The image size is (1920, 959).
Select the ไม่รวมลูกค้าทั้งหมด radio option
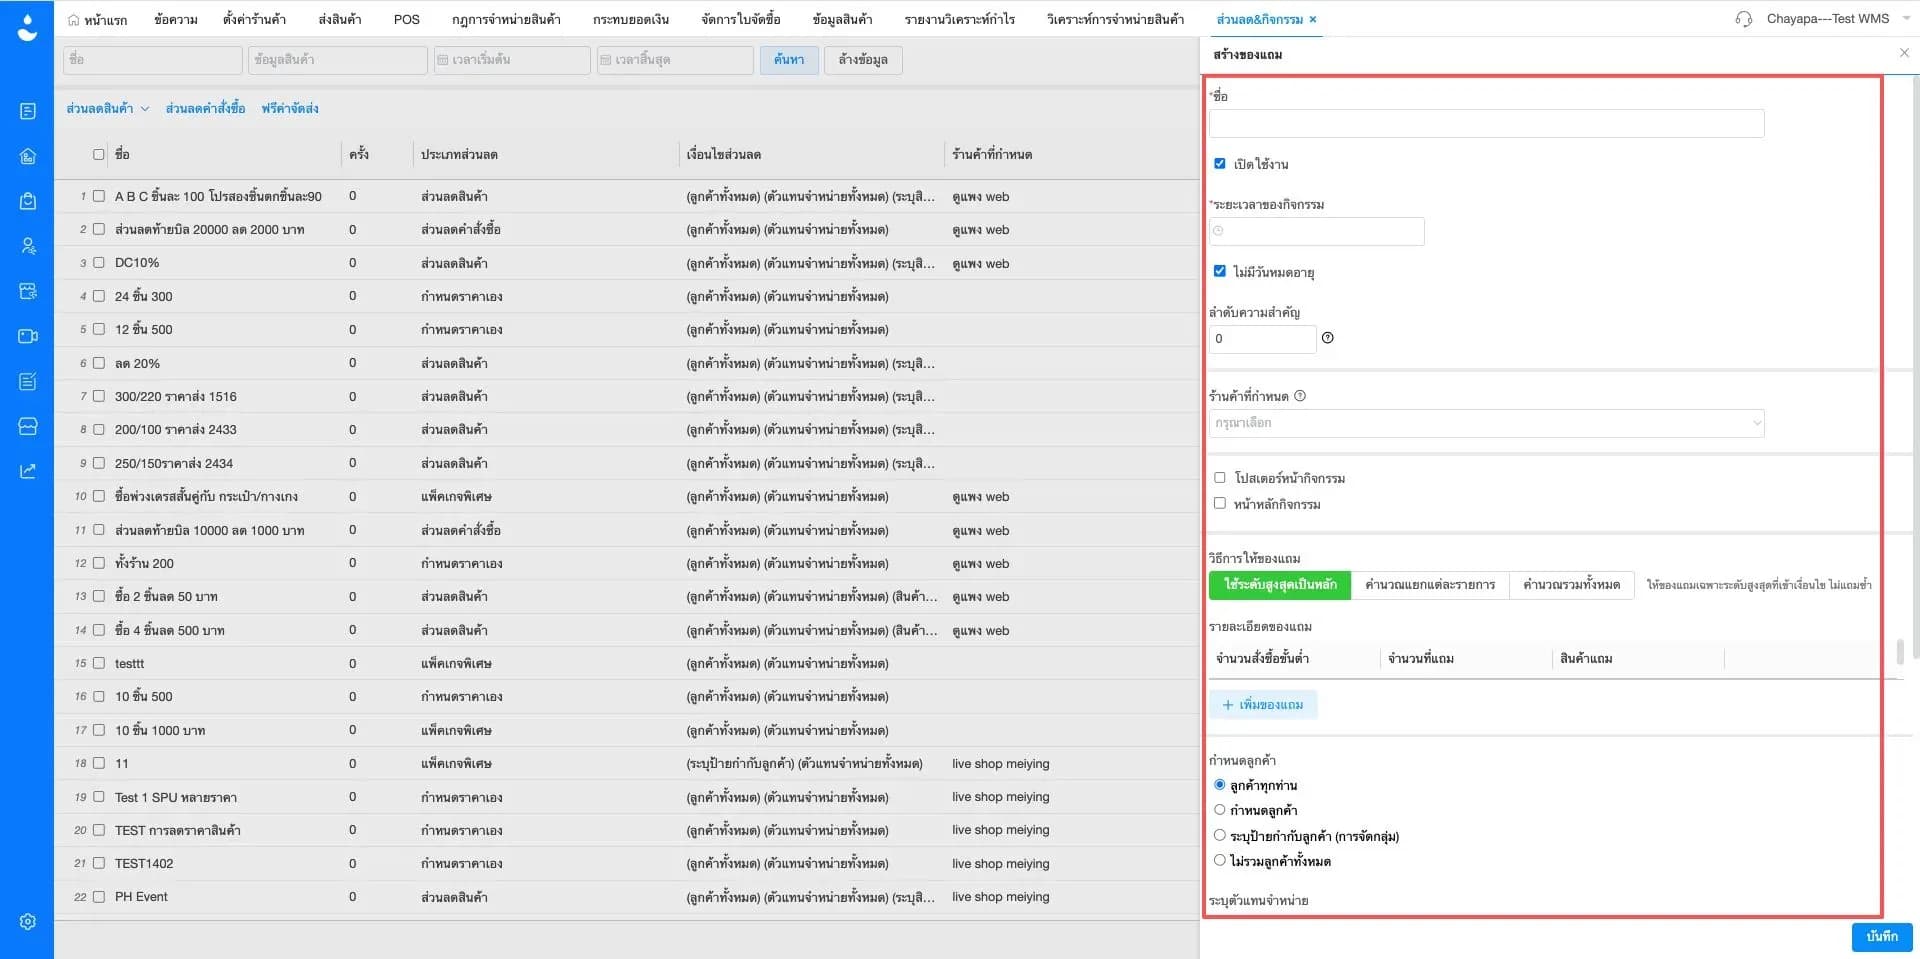1219,860
